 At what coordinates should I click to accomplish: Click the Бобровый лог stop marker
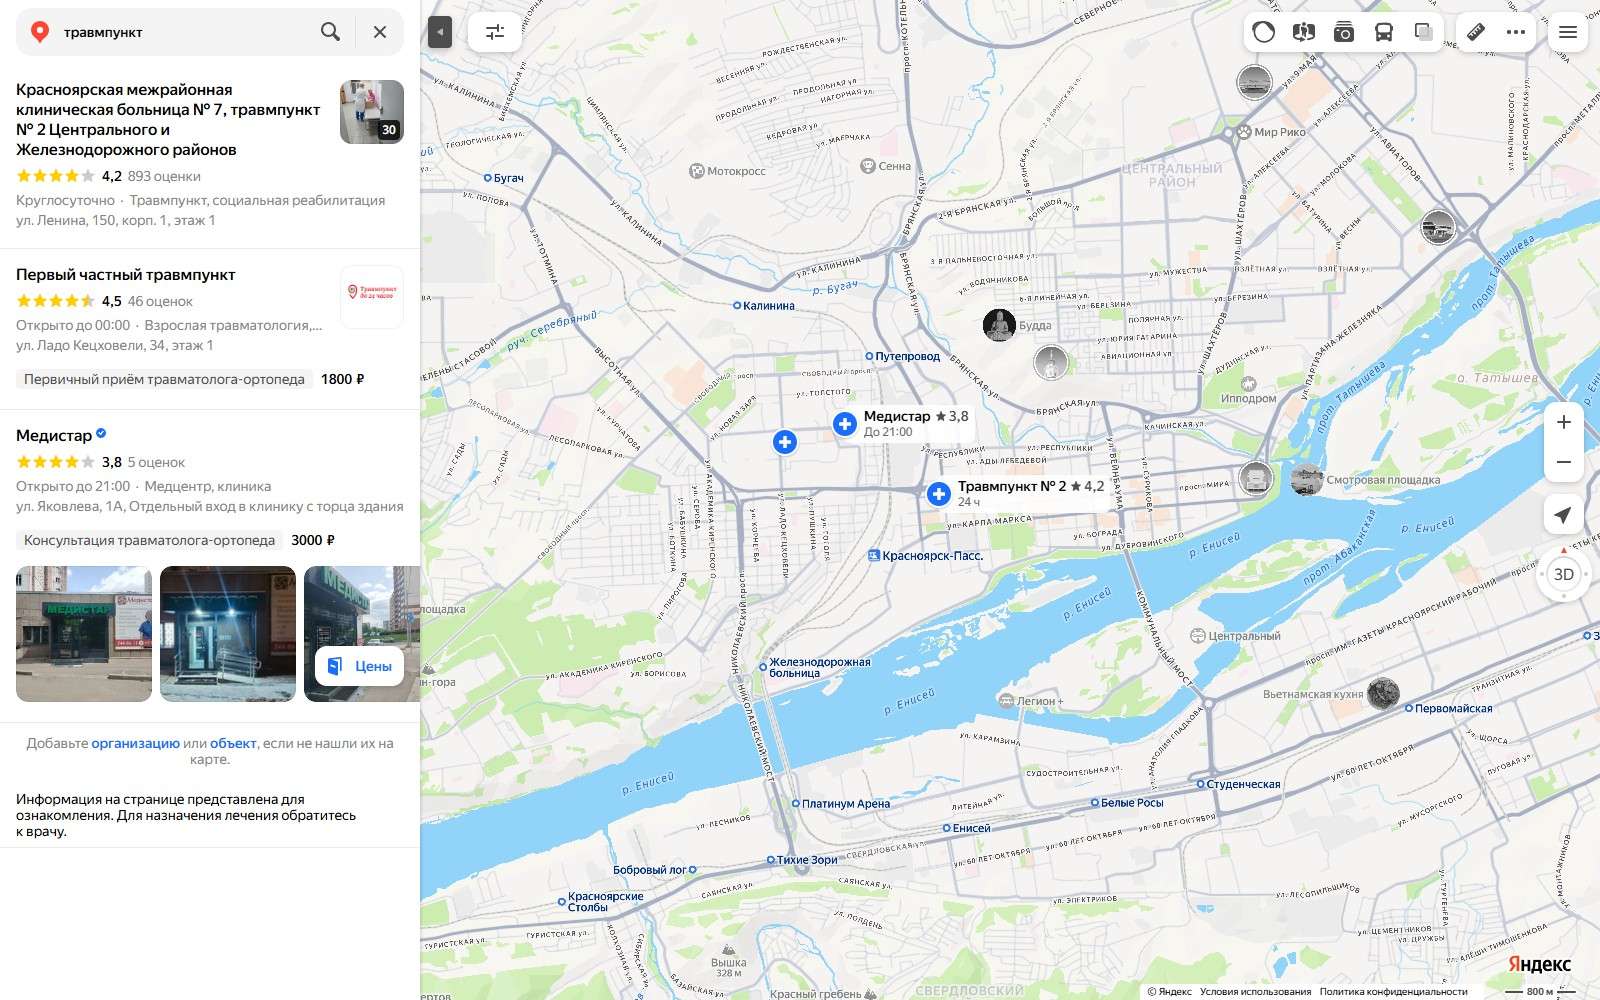point(692,870)
